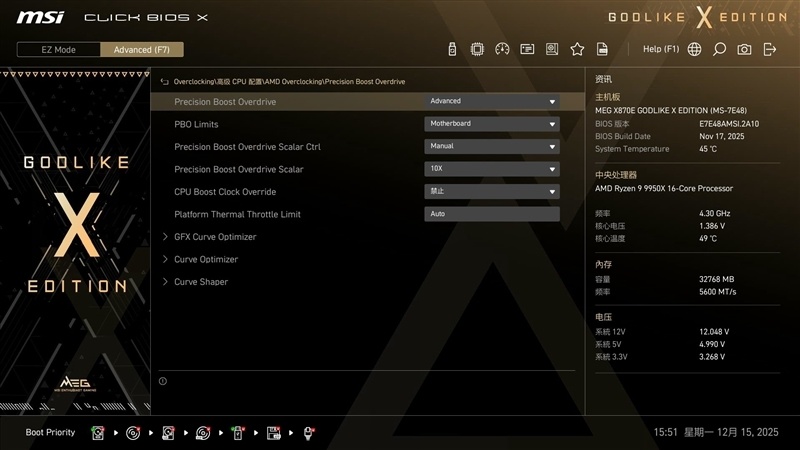This screenshot has width=800, height=450.
Task: Select the Precision Boost Overdrive Scalar Ctrl label
Action: 247,147
